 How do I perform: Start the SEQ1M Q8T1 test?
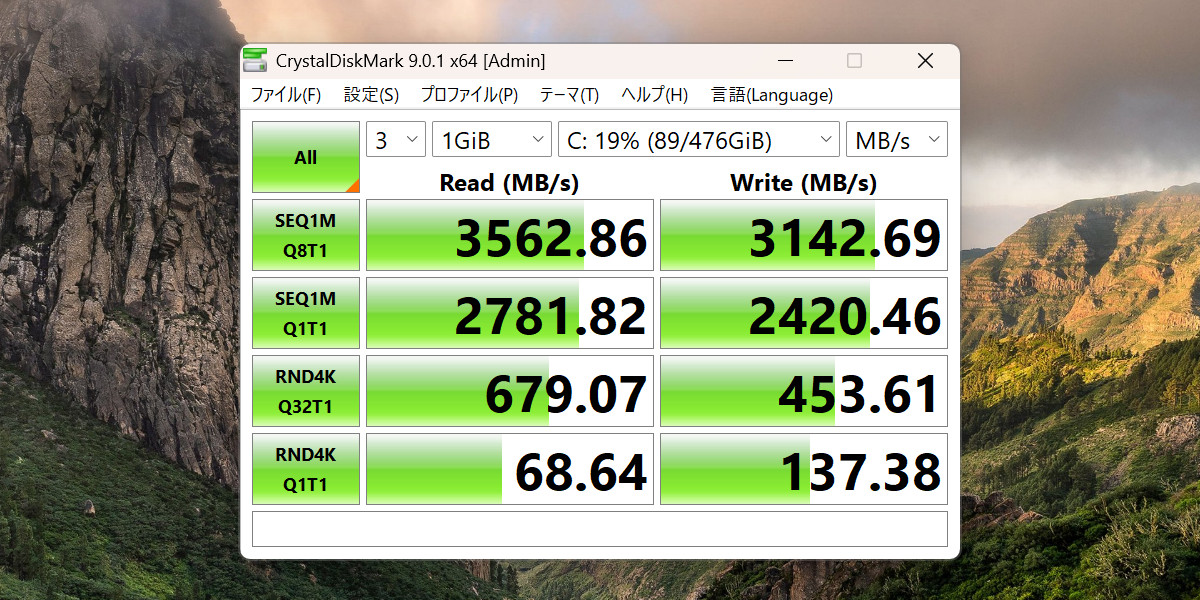point(305,235)
